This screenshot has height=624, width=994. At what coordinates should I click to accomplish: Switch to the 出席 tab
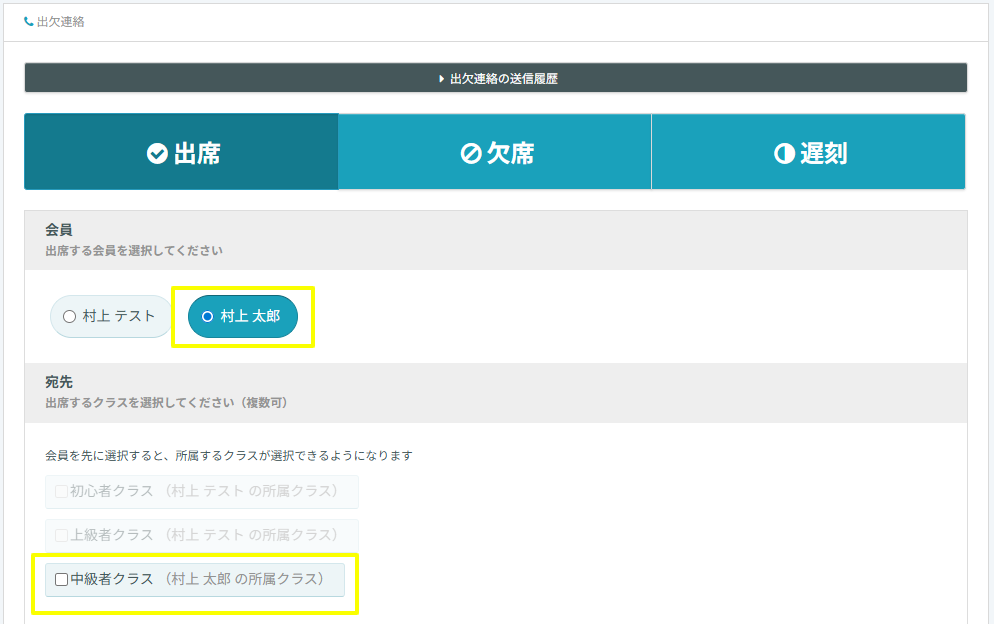click(181, 152)
